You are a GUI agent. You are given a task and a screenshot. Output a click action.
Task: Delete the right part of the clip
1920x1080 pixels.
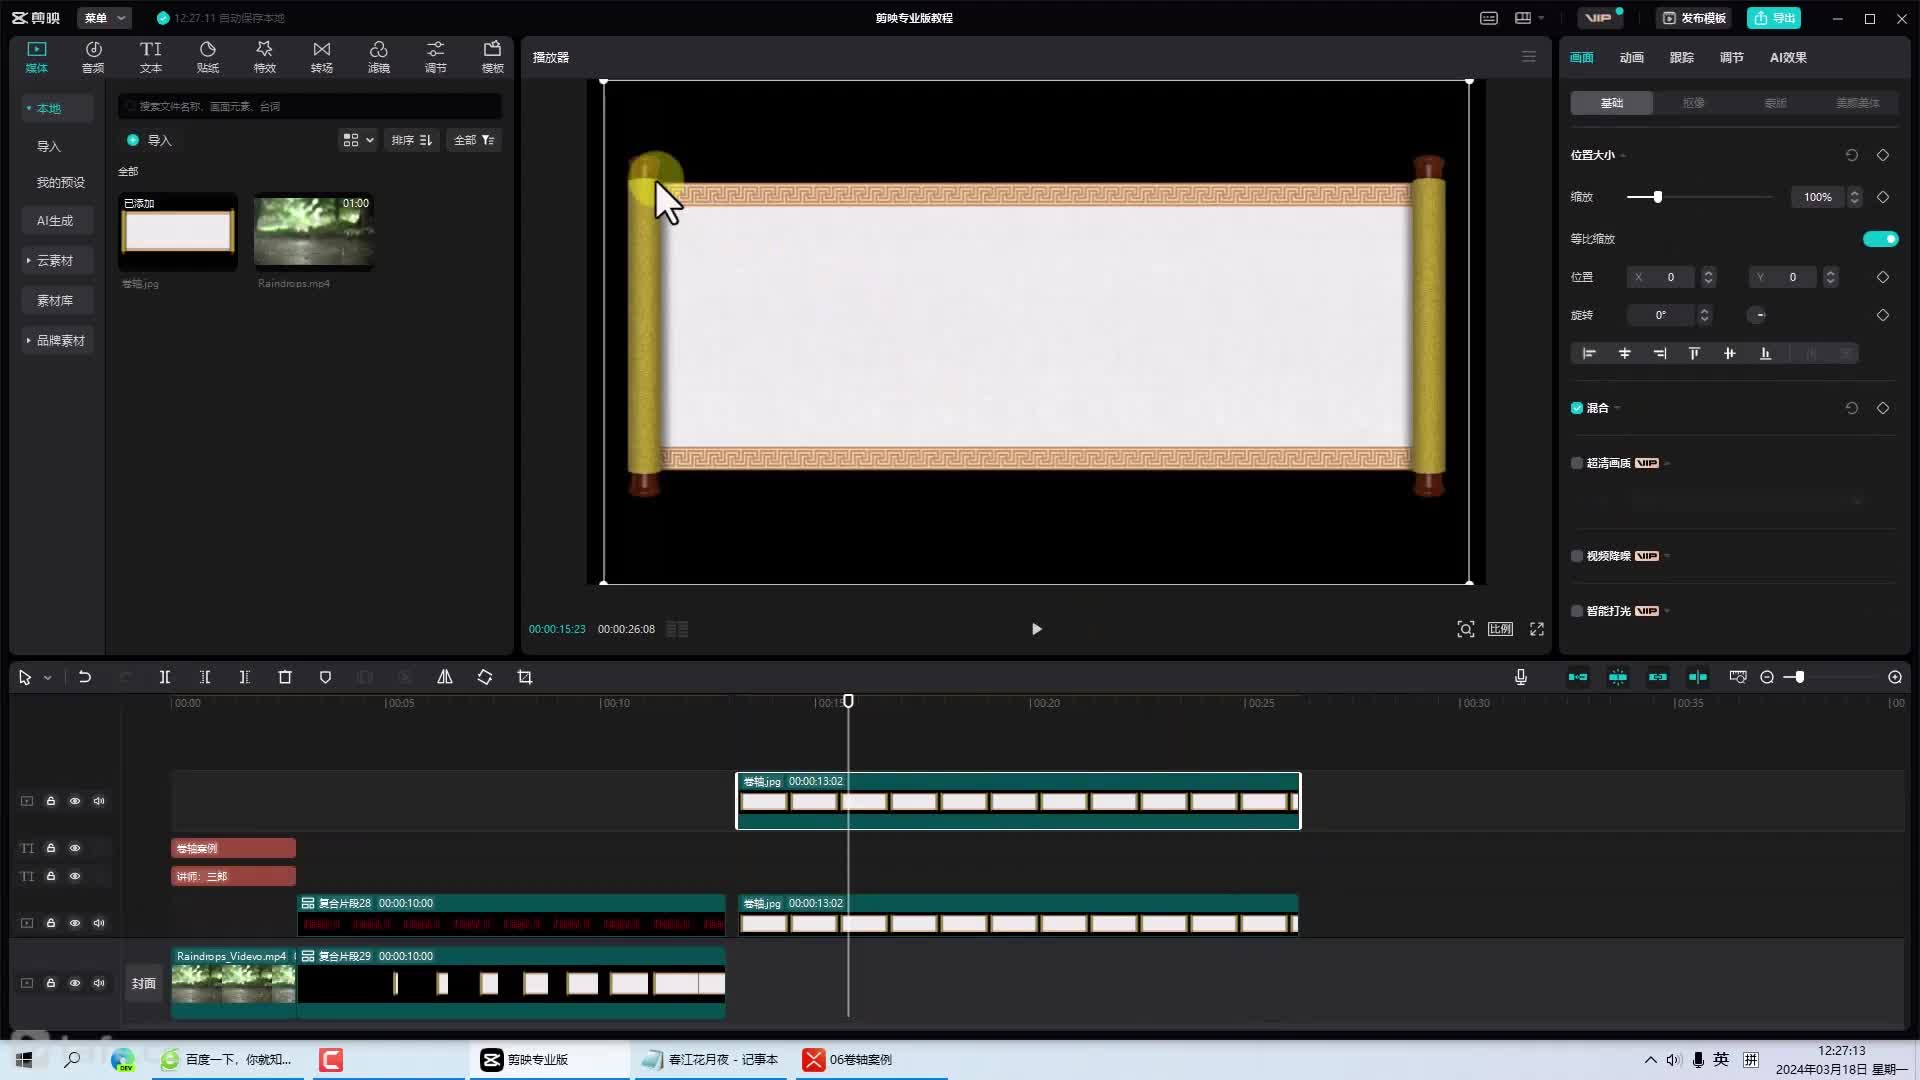click(x=245, y=677)
